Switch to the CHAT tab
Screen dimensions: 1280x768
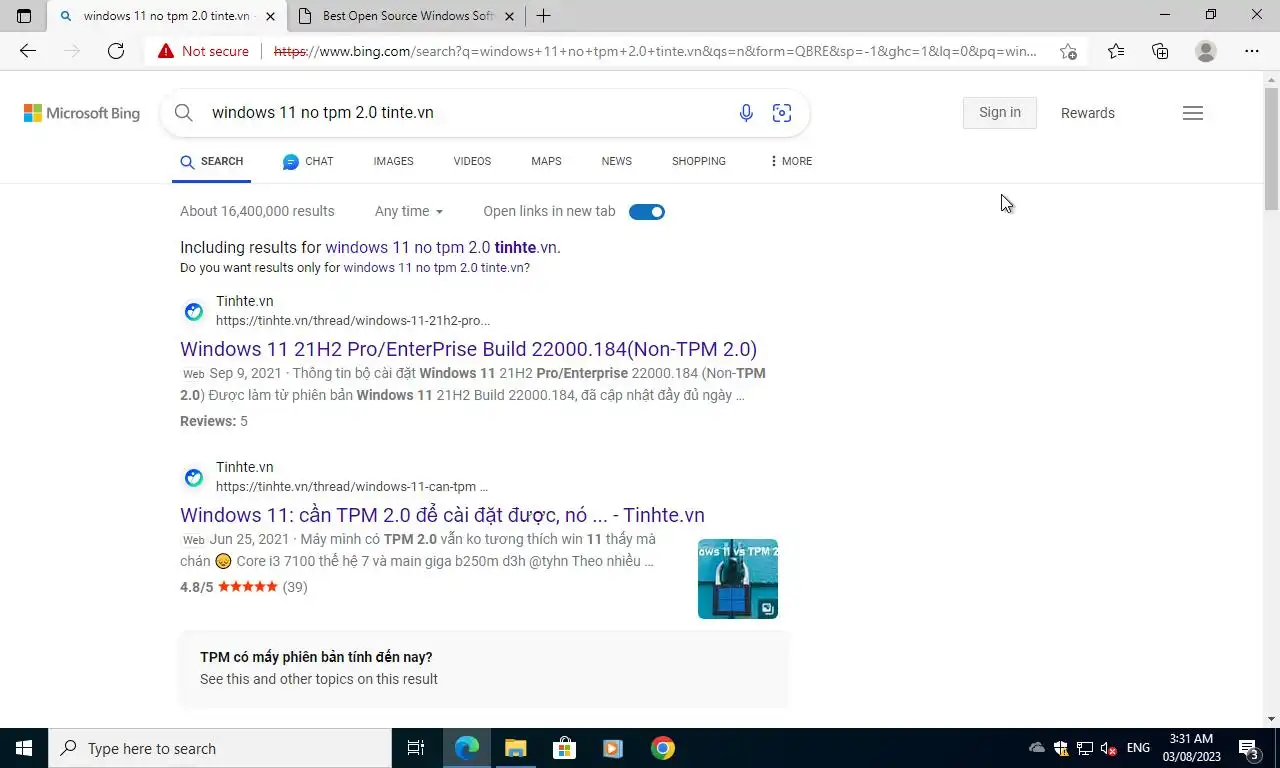(x=308, y=161)
